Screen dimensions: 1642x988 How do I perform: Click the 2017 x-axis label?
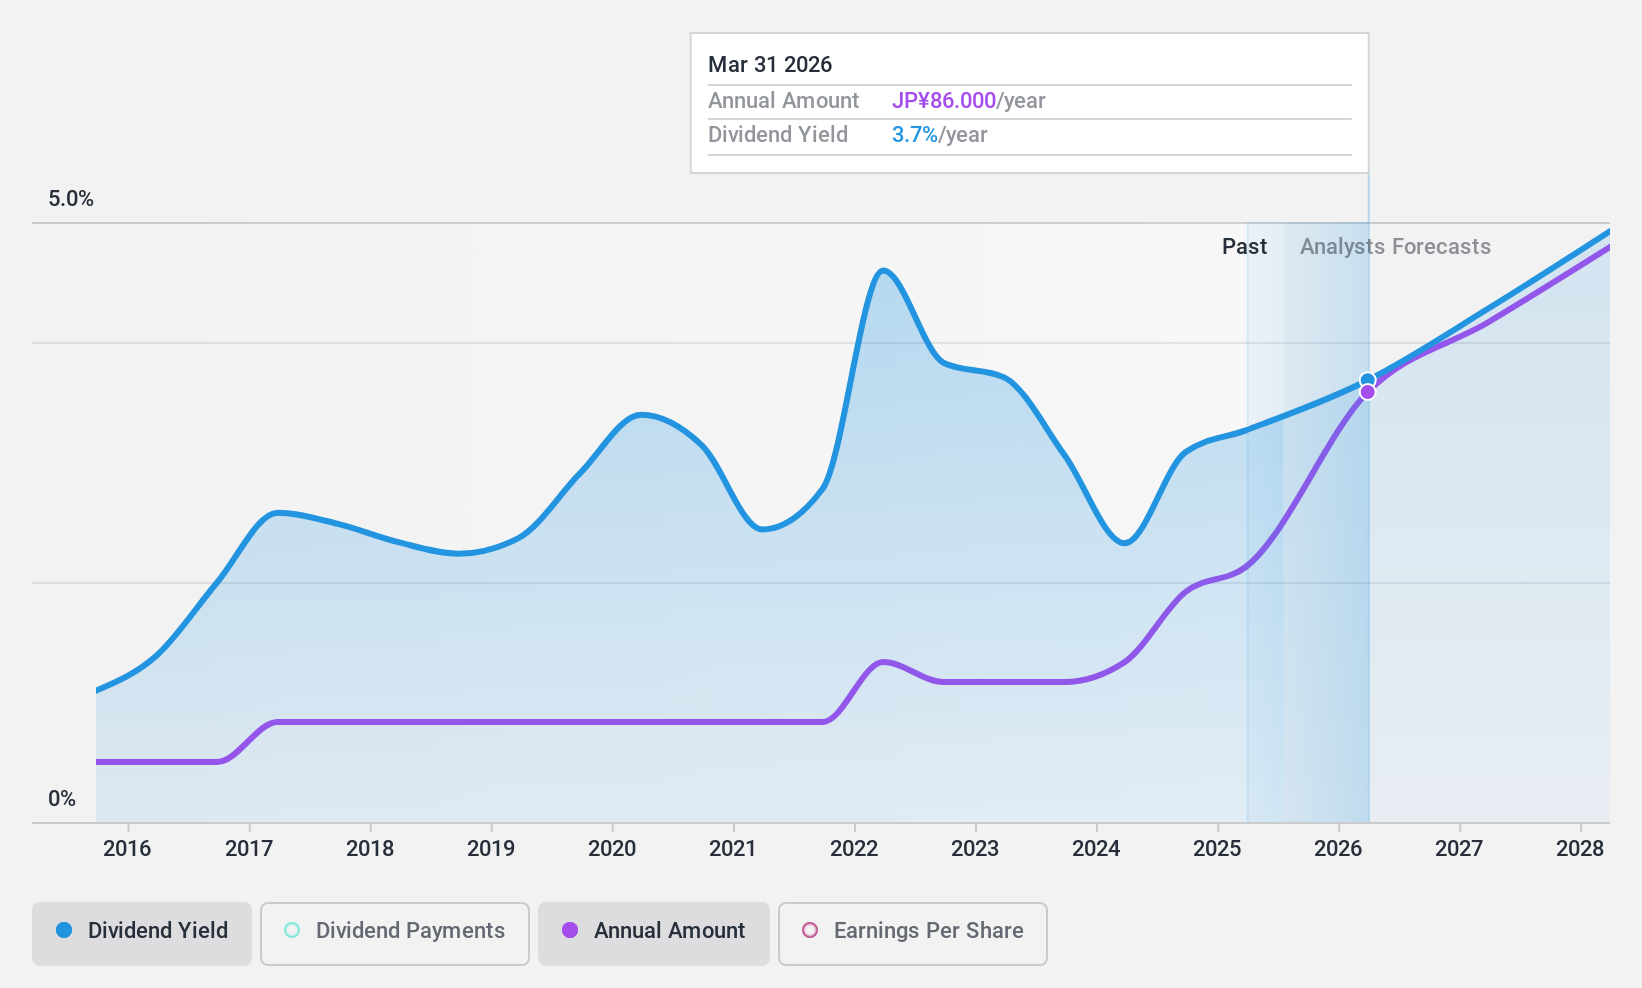(x=249, y=849)
